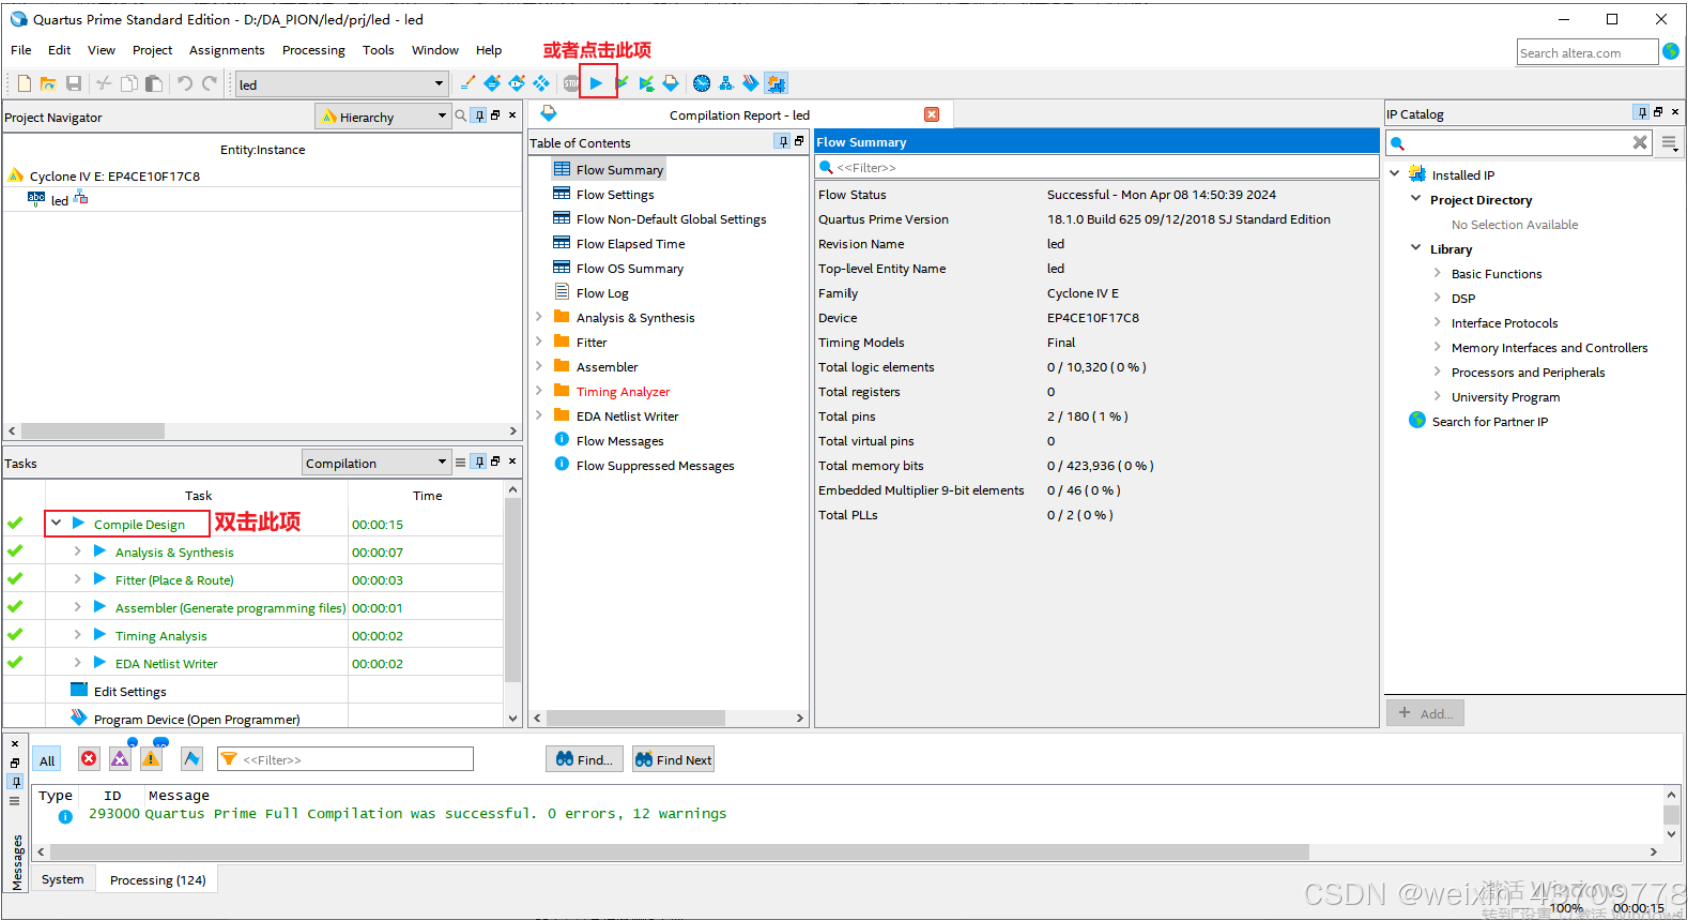Click the Flow Summary filter field
1692x924 pixels.
pyautogui.click(x=1097, y=167)
